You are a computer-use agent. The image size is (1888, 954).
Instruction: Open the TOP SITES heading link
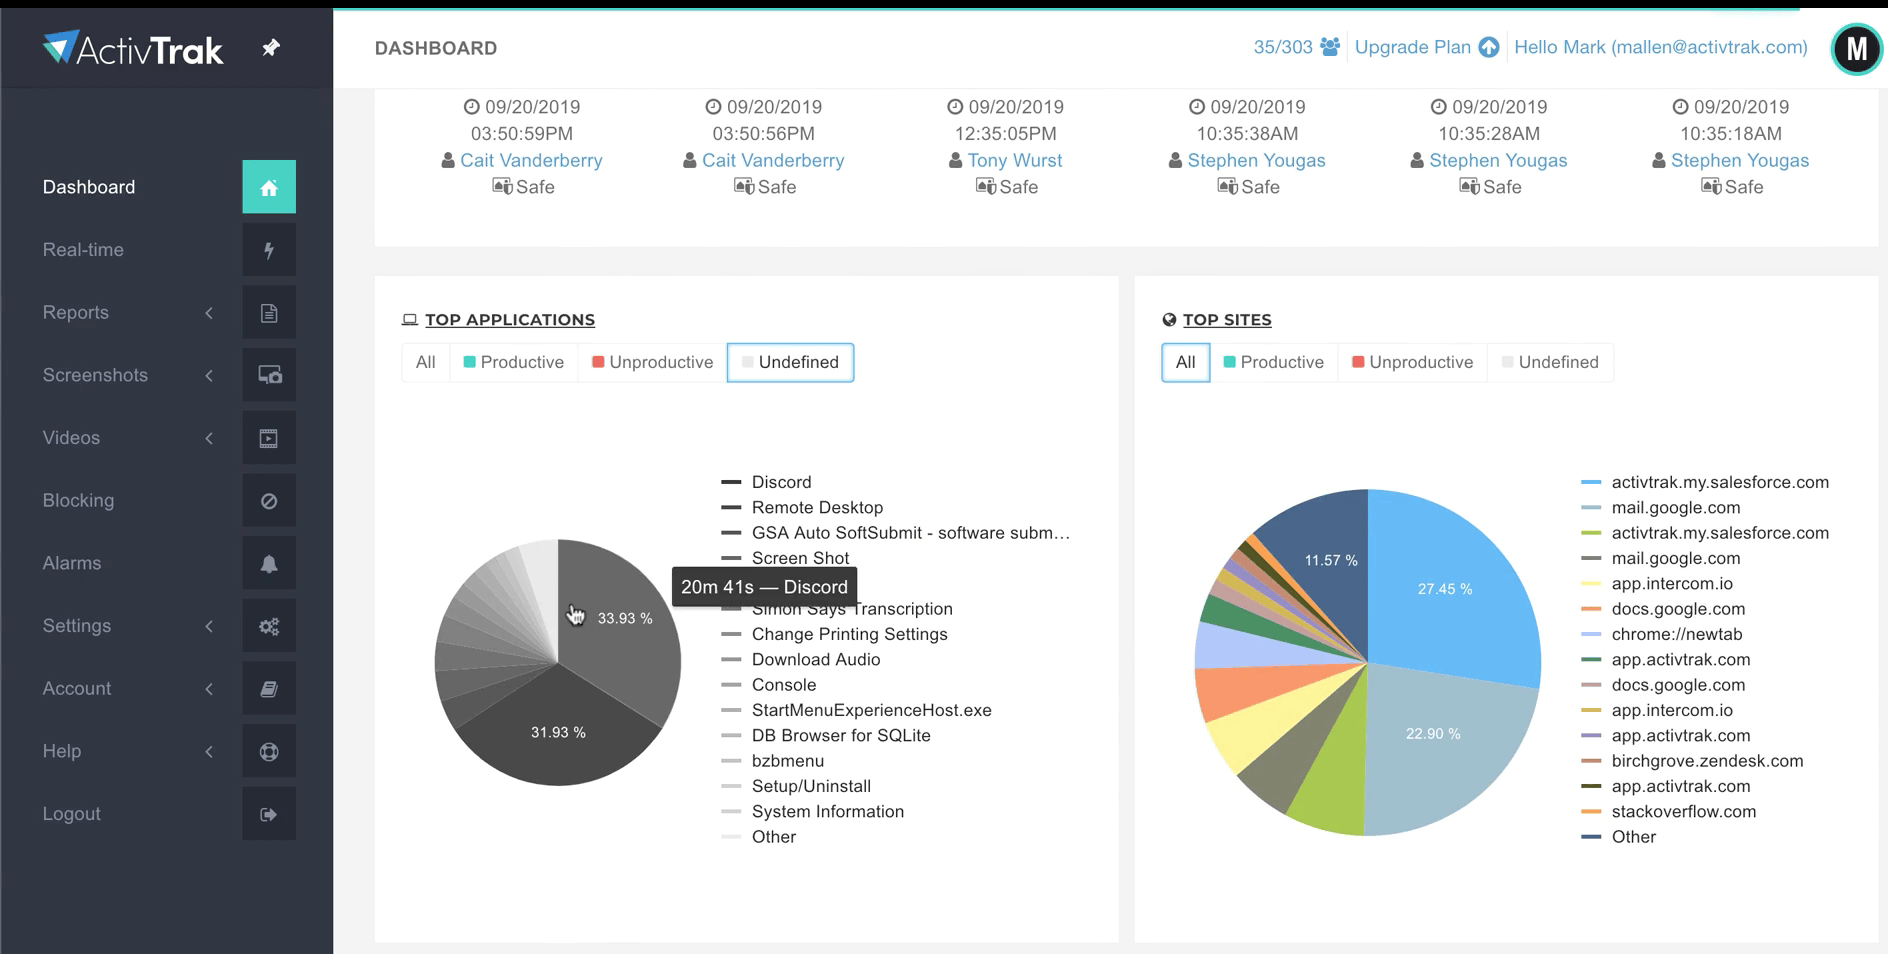coord(1227,320)
